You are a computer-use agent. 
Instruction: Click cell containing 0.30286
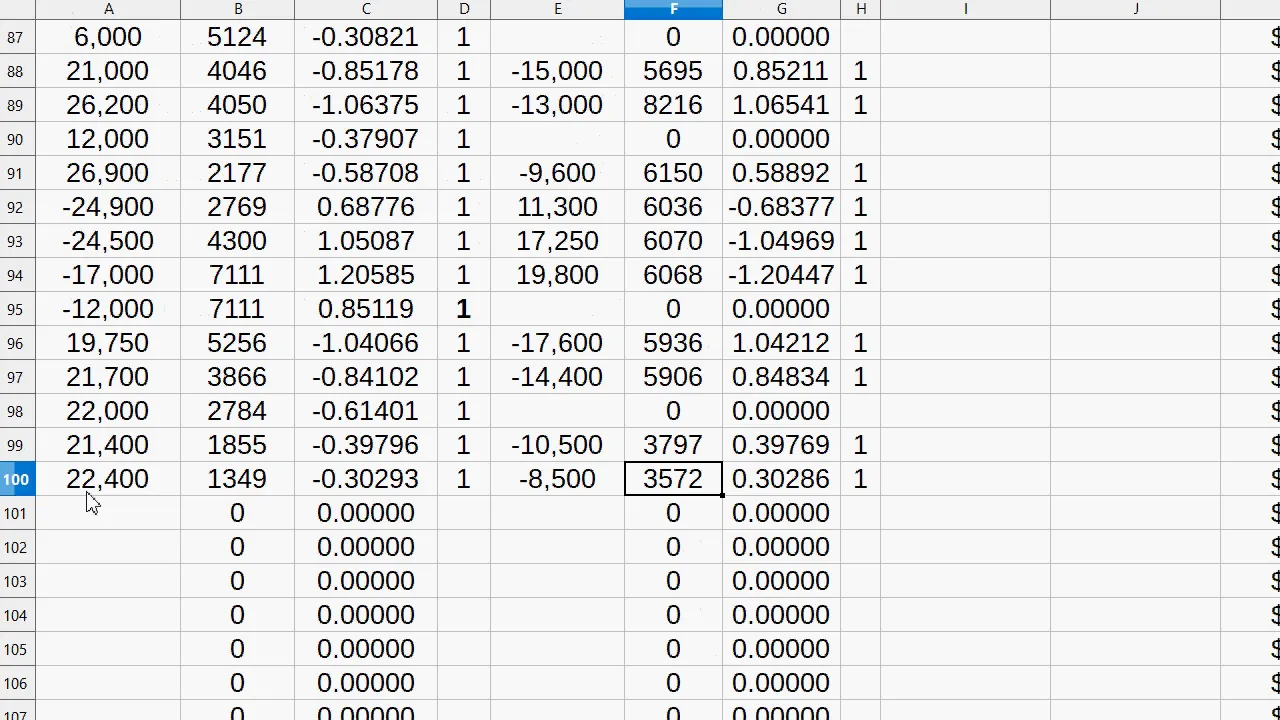pyautogui.click(x=781, y=479)
